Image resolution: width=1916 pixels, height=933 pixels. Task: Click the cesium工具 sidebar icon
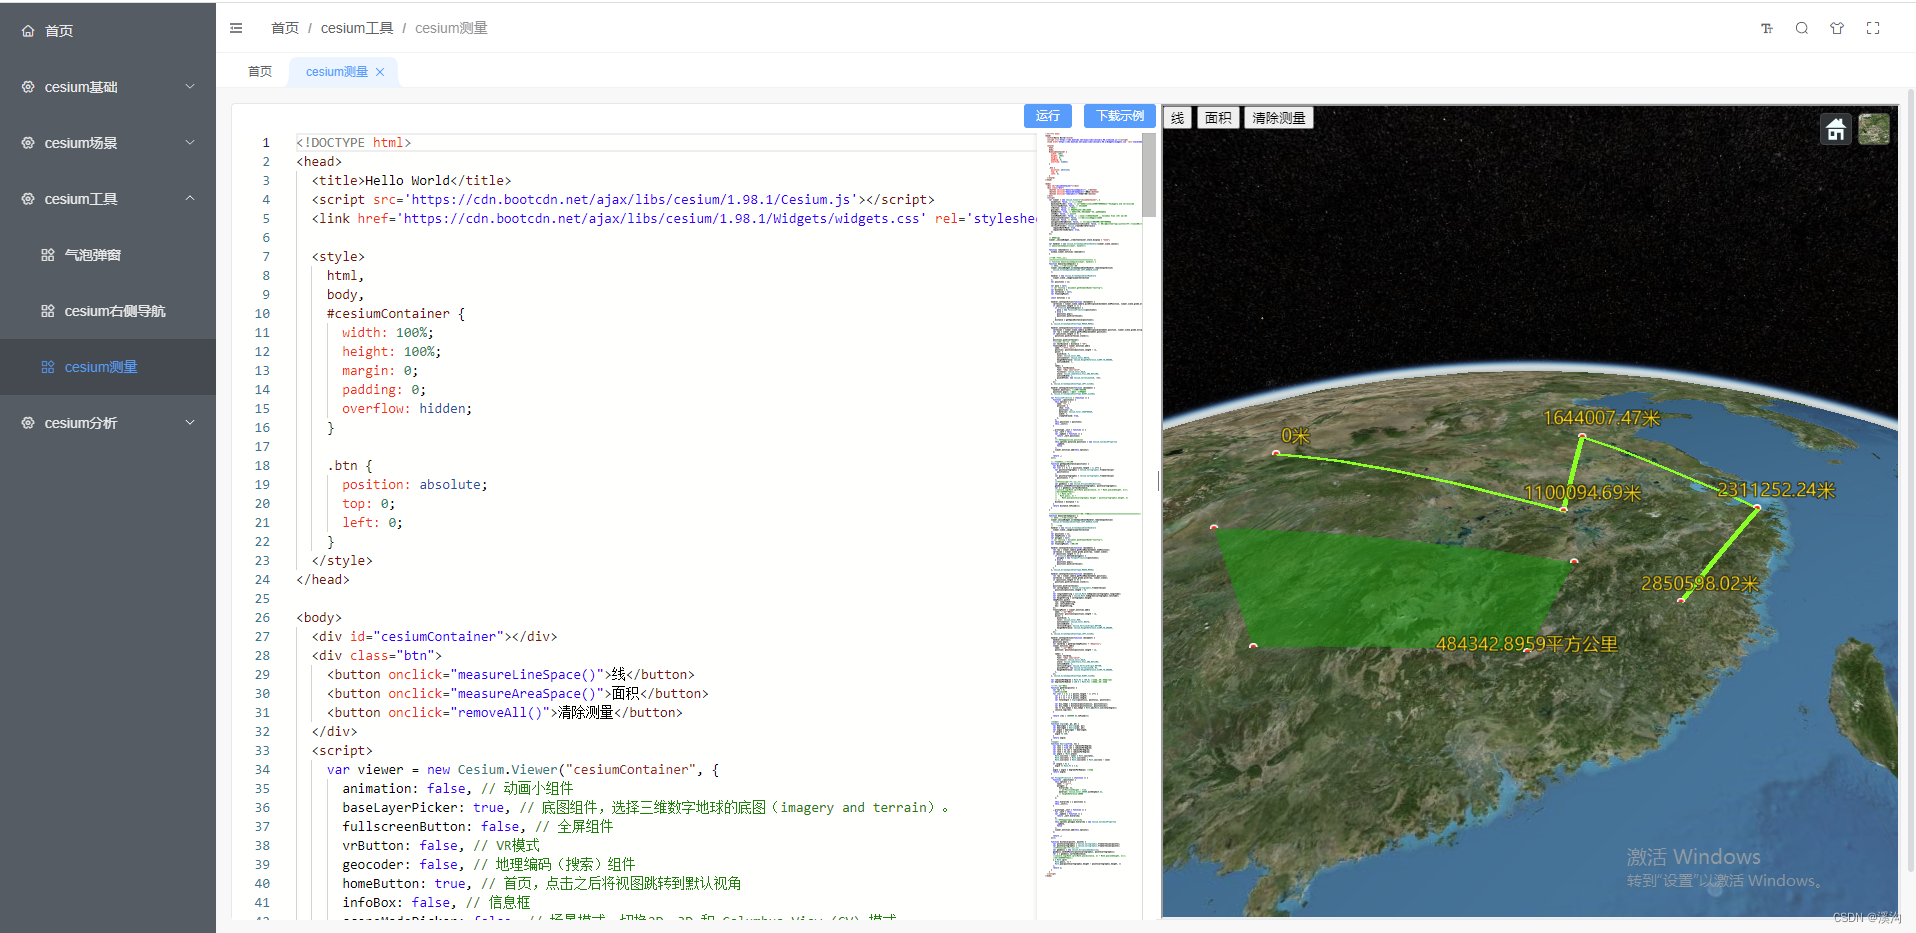point(28,199)
